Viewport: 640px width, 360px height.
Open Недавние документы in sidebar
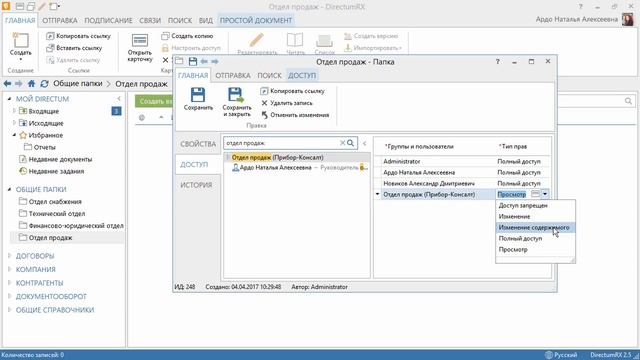click(56, 159)
